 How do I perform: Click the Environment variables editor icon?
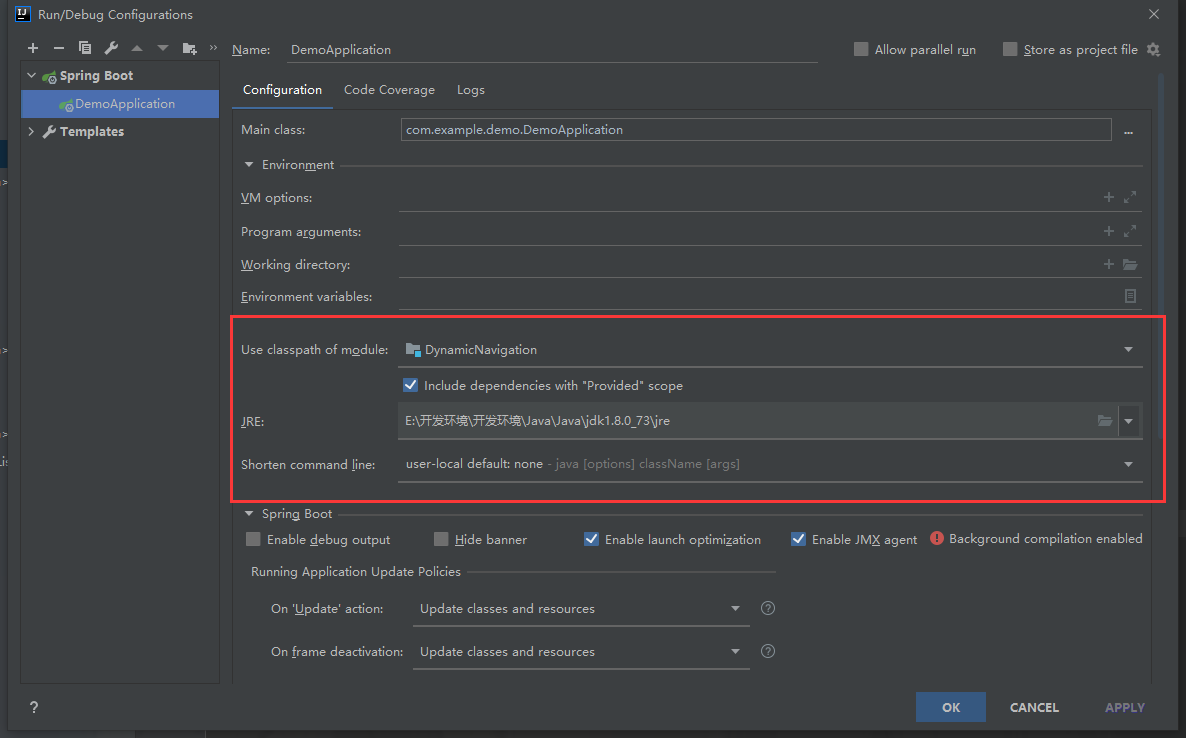[x=1130, y=296]
